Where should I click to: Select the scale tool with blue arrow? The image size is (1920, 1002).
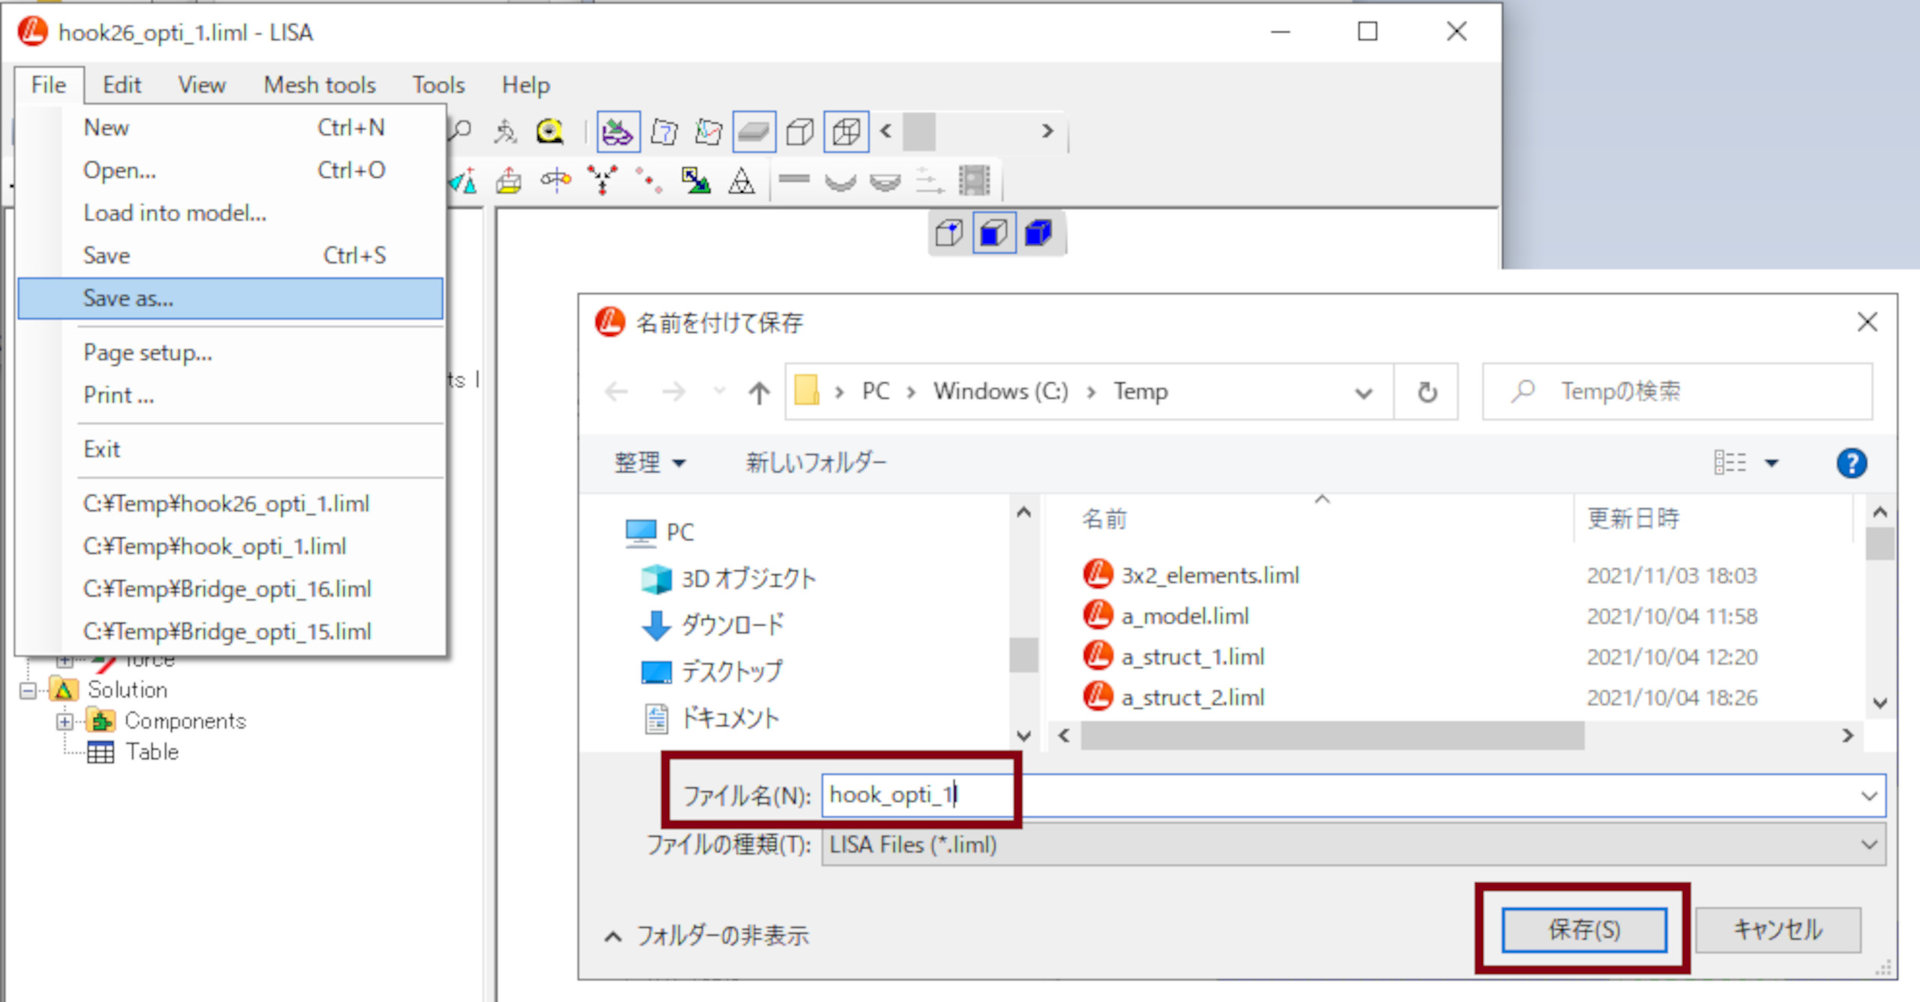(x=696, y=181)
